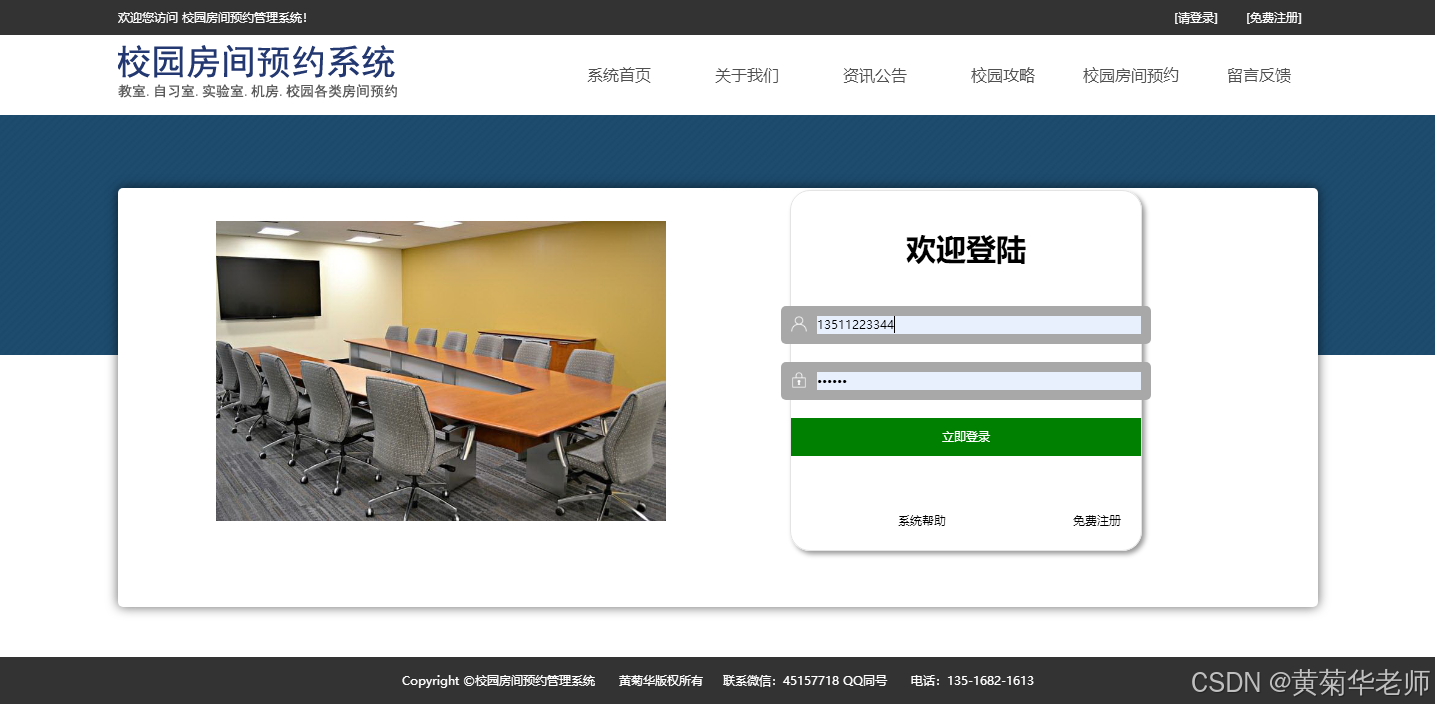Image resolution: width=1435 pixels, height=709 pixels.
Task: Click the 欢迎登陆 heading
Action: tap(966, 250)
